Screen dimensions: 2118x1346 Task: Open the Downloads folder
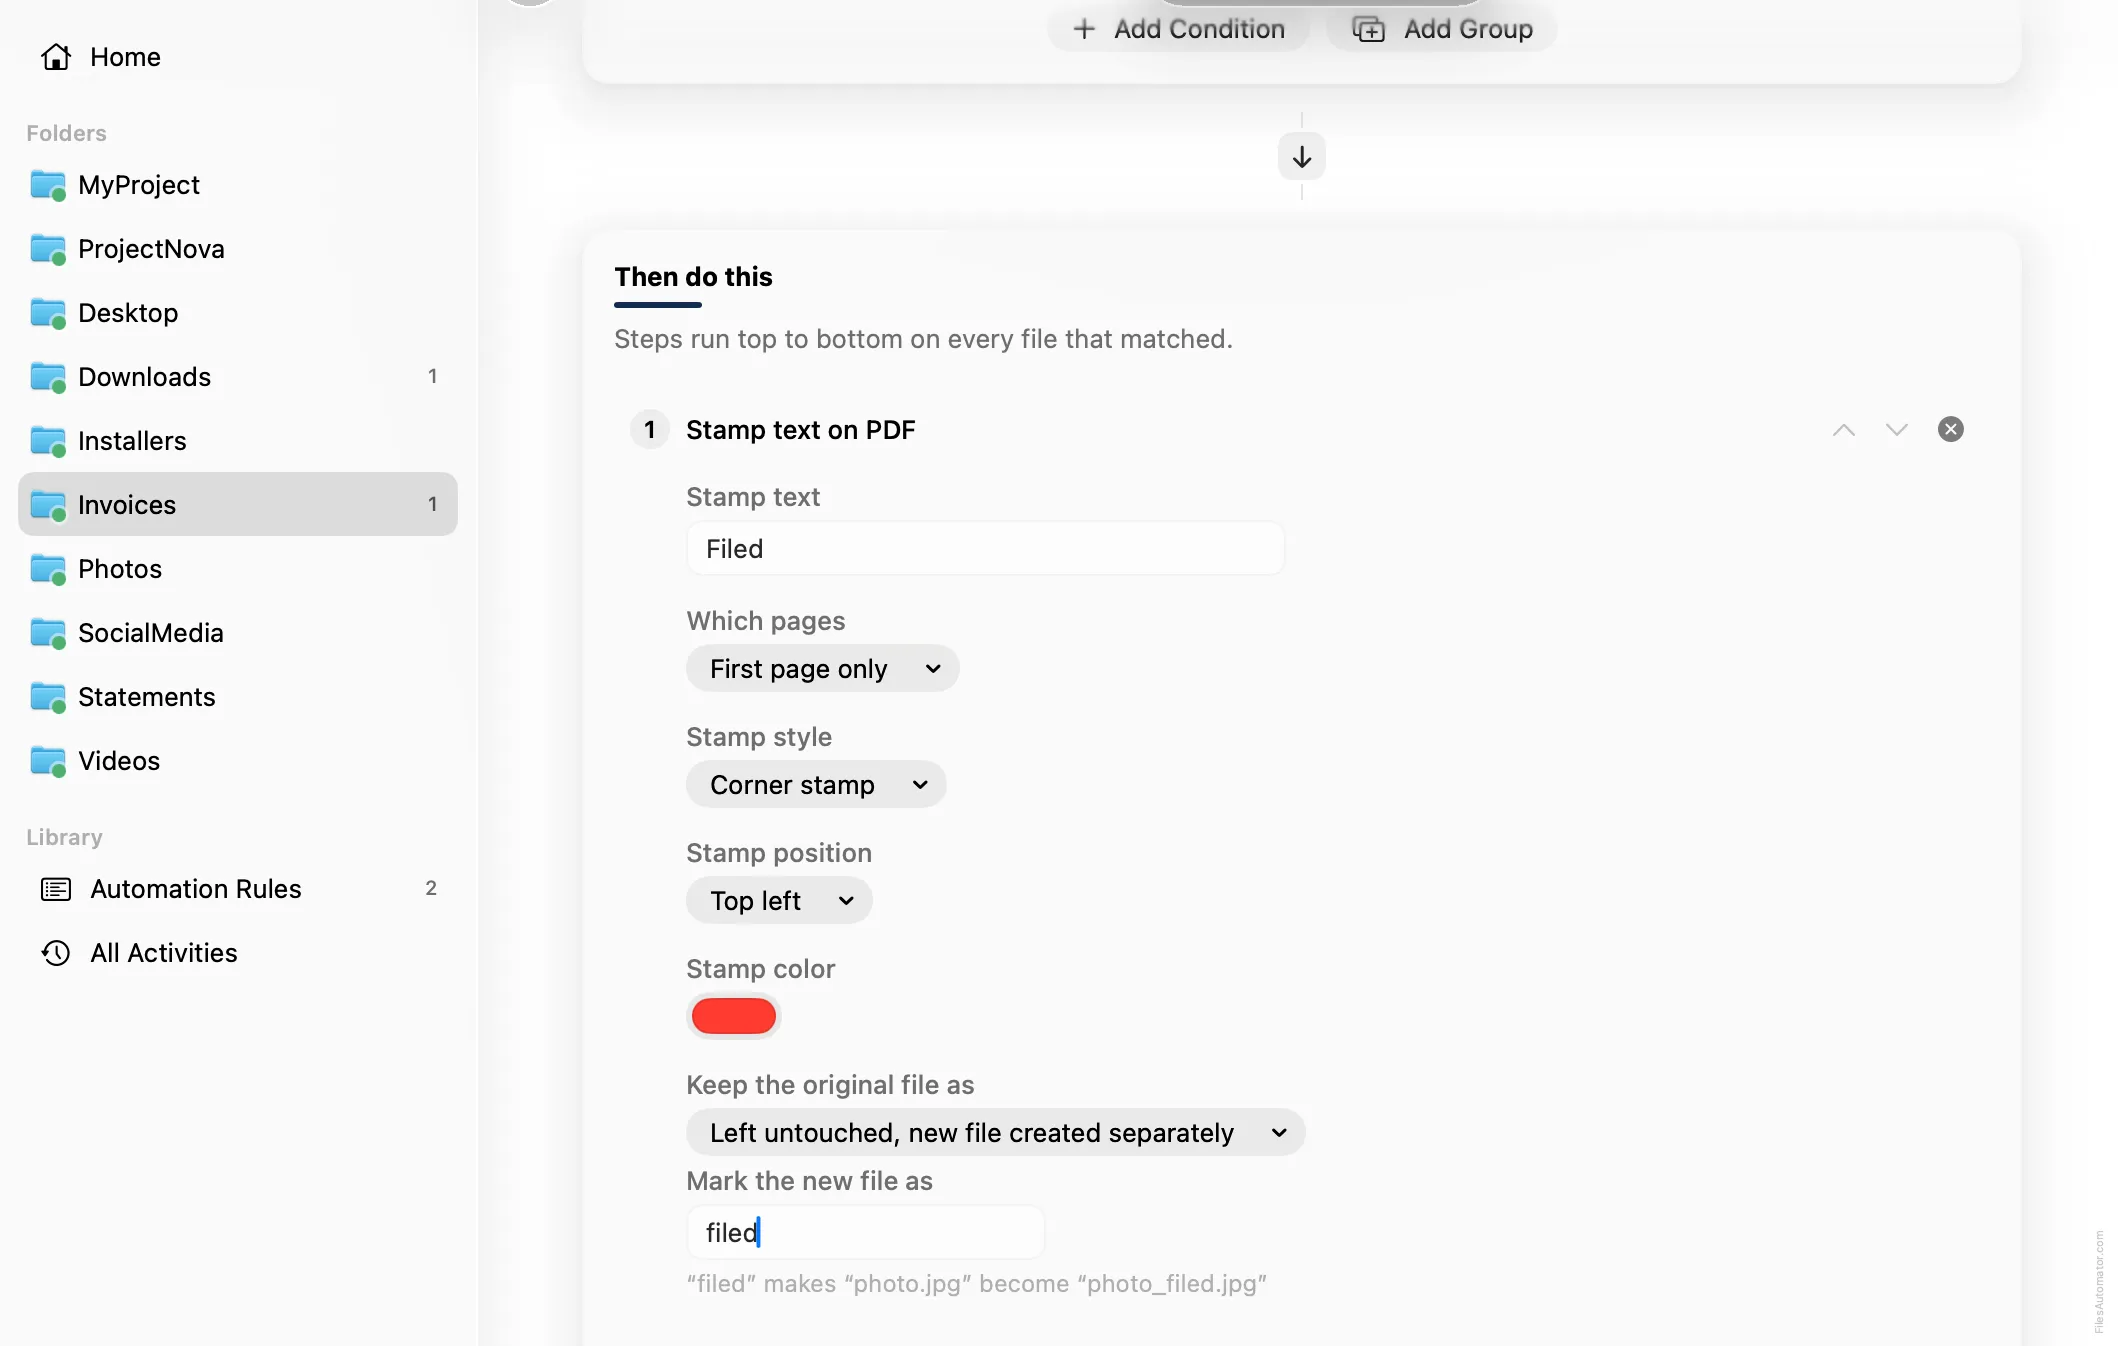click(x=238, y=377)
